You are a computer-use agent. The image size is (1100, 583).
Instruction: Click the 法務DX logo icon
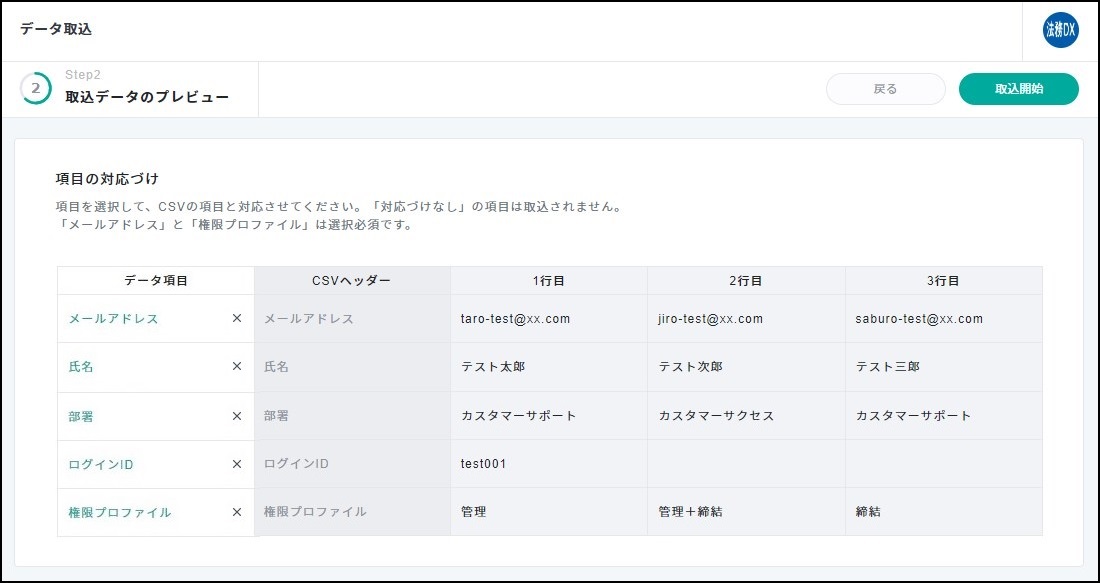(1060, 30)
